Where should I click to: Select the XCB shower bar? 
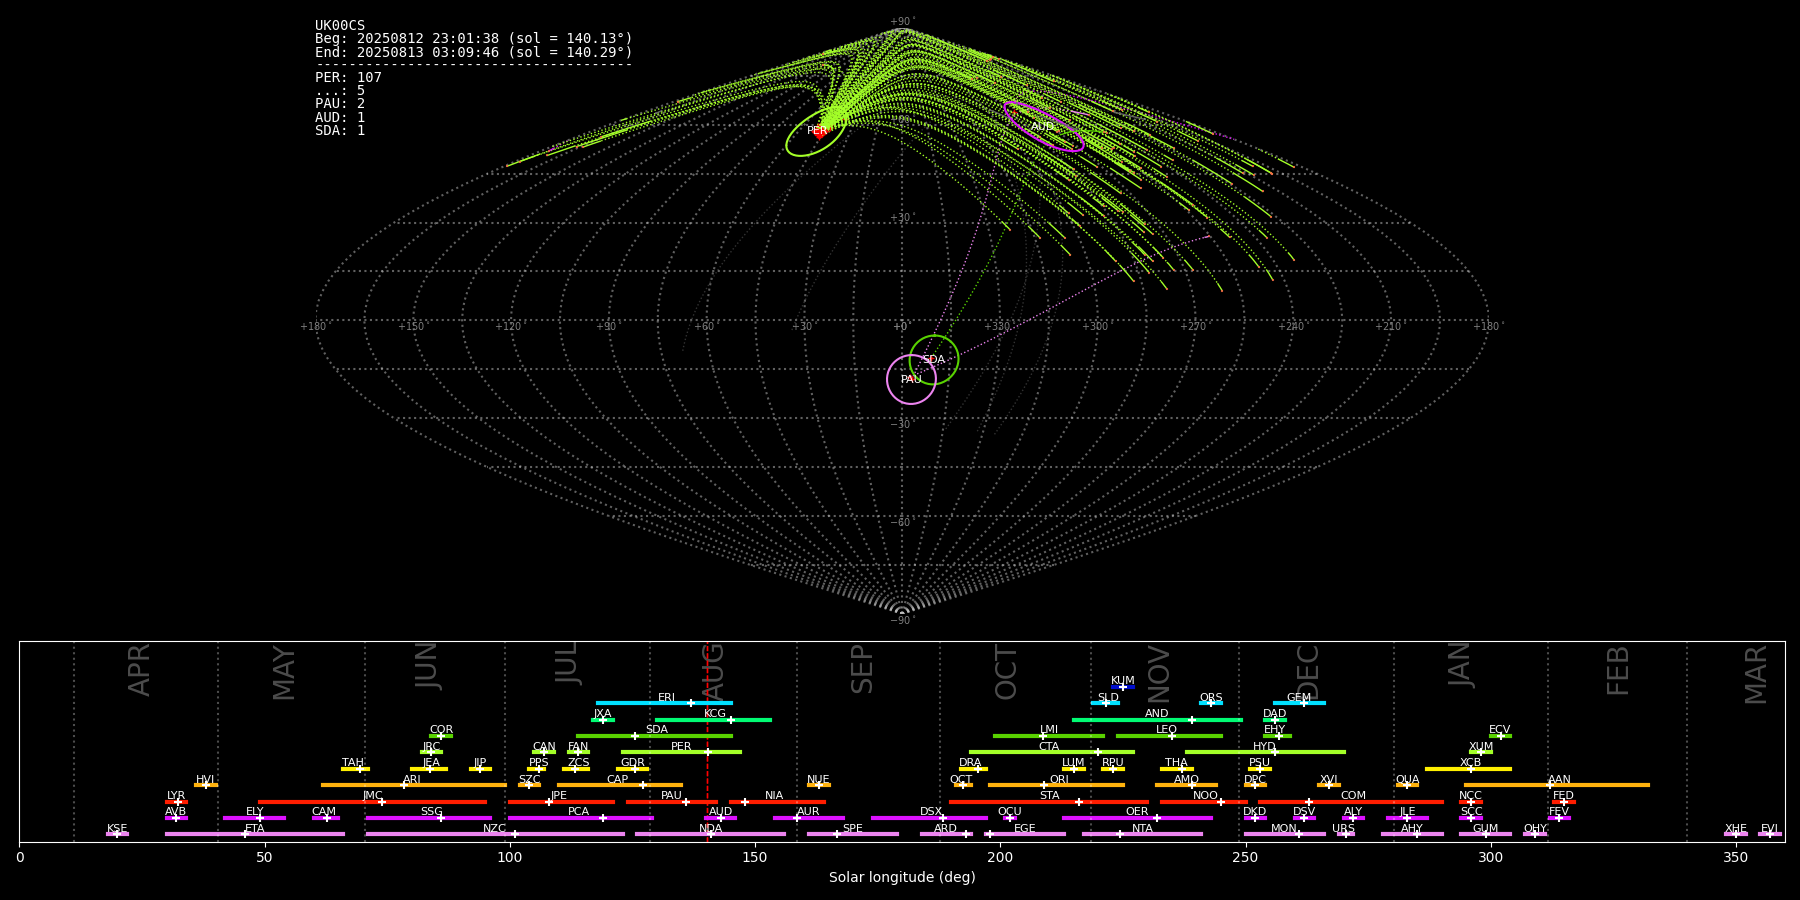tap(1468, 769)
